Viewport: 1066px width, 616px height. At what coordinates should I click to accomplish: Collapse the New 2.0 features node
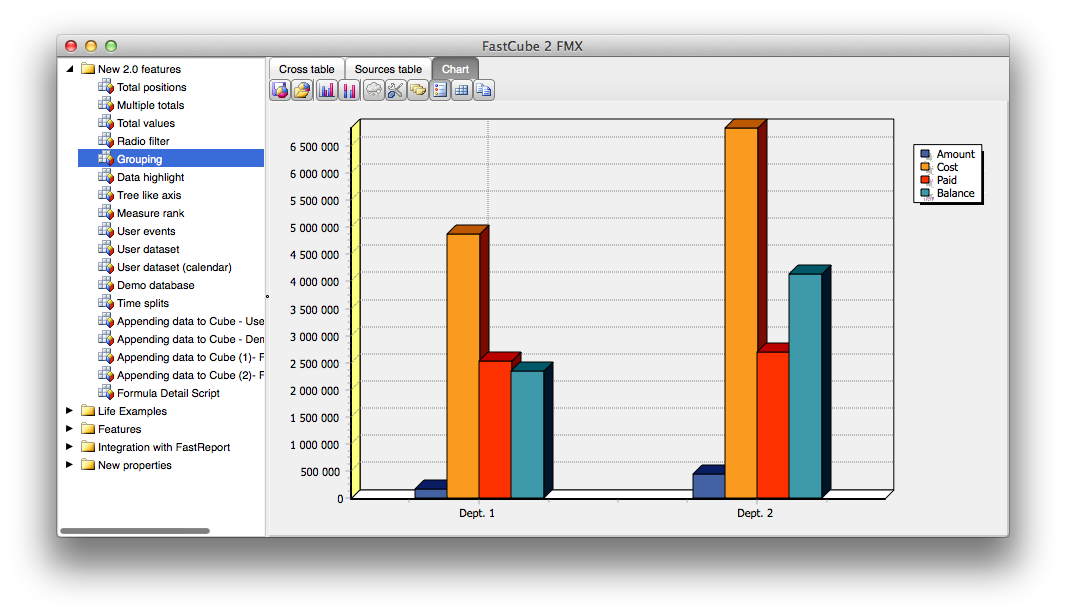(x=69, y=69)
